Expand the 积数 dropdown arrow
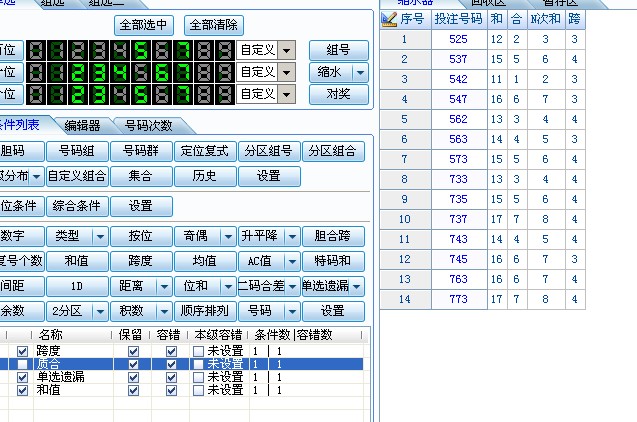The width and height of the screenshot is (637, 422). [164, 312]
